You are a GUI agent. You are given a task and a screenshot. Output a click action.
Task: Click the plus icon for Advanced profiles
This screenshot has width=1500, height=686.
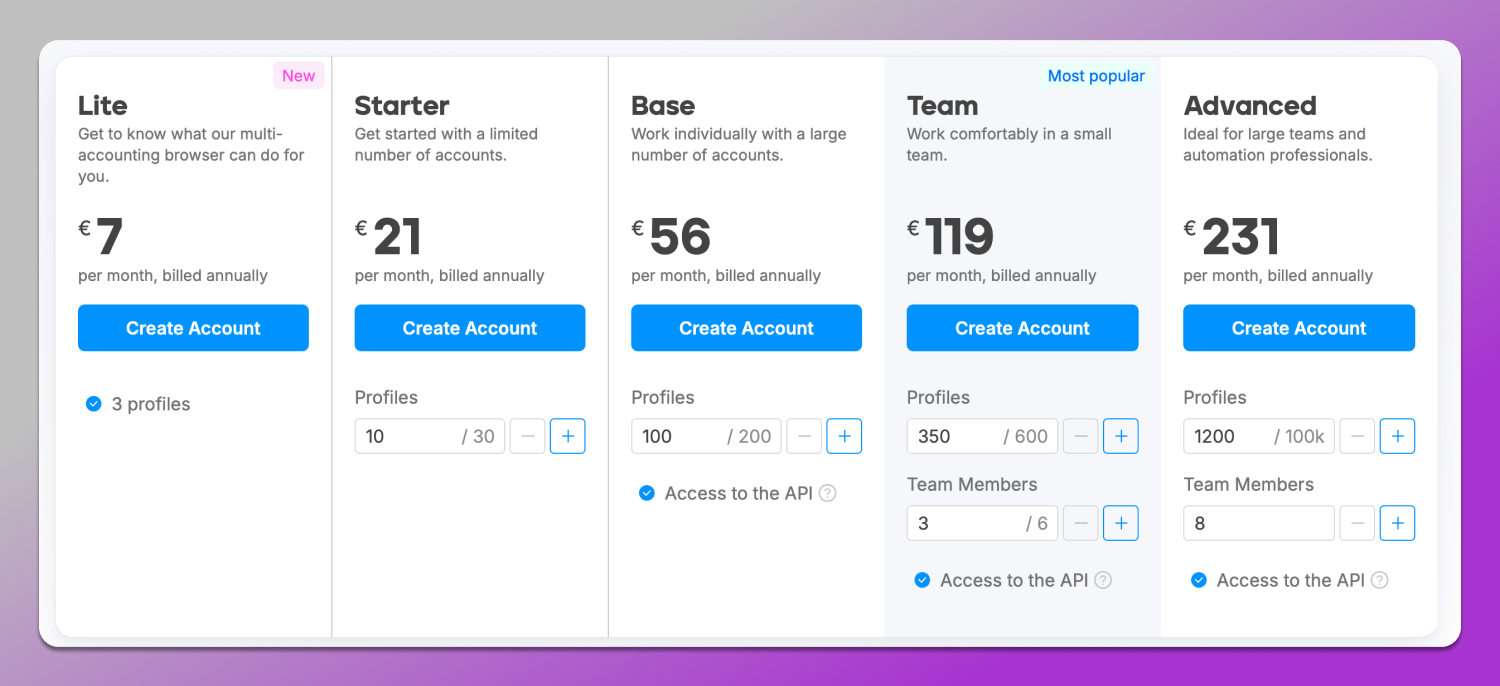click(1397, 436)
